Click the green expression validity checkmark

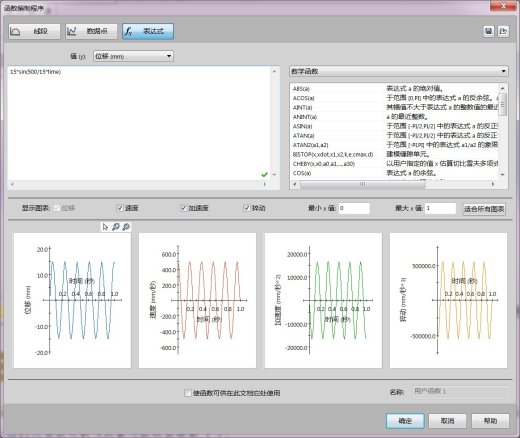point(265,174)
